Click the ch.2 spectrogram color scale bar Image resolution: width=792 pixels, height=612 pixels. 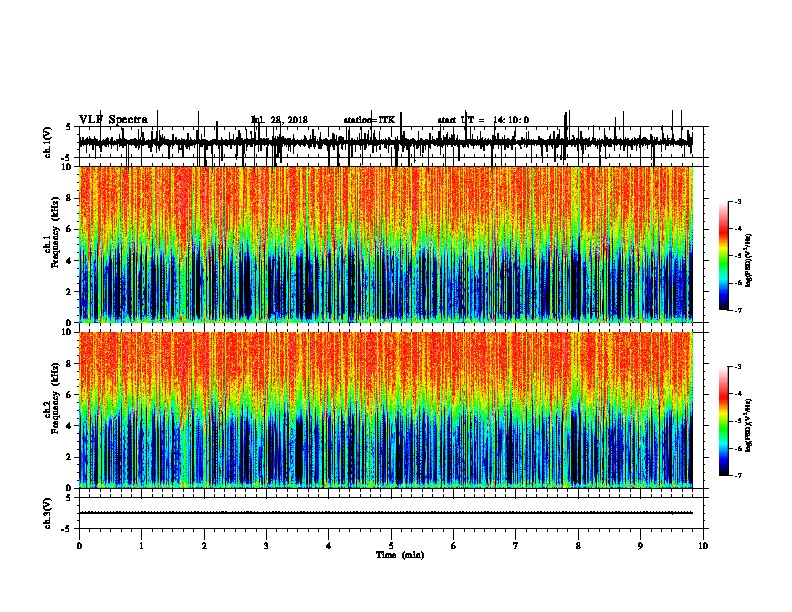(x=724, y=421)
